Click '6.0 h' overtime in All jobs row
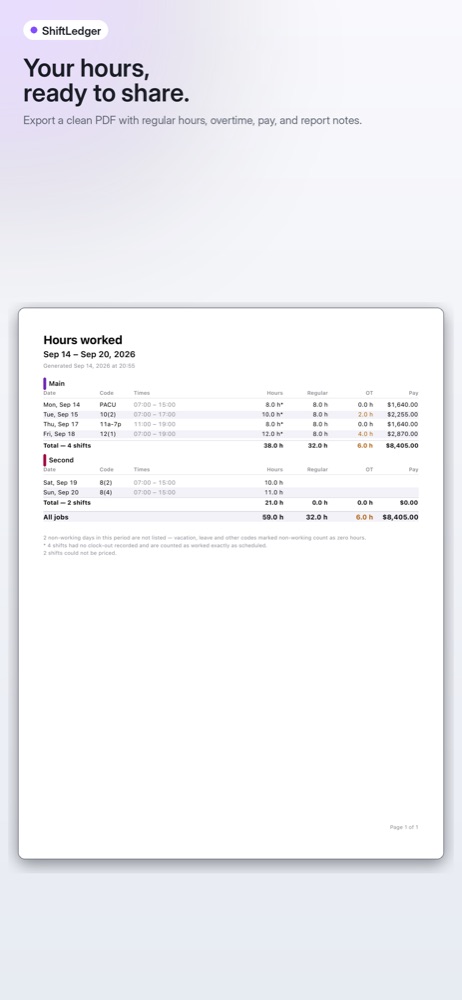 pyautogui.click(x=364, y=517)
